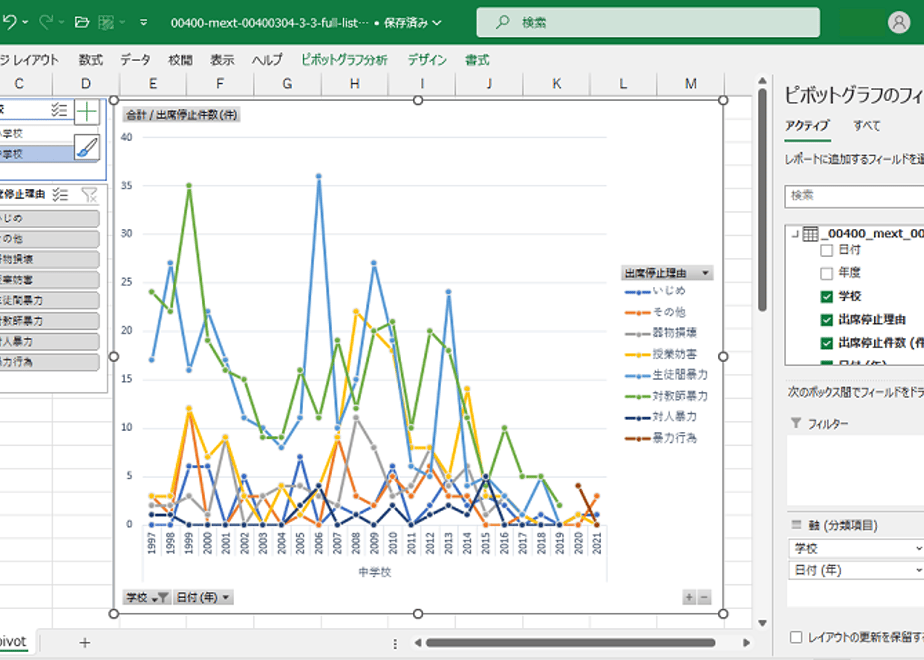This screenshot has height=660, width=924.
Task: Select the pivot sheet tab
Action: pos(14,642)
